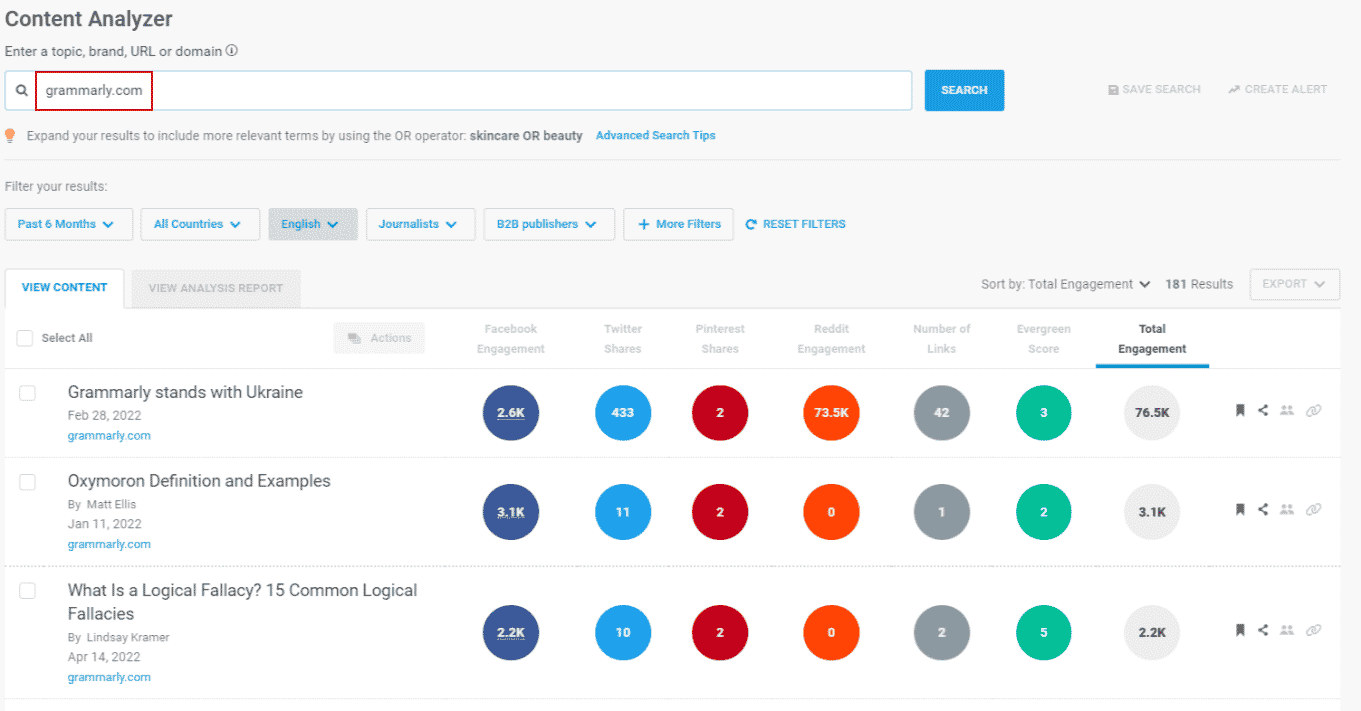Click author name 'Lindsay Kramer'
1361x711 pixels.
point(128,637)
